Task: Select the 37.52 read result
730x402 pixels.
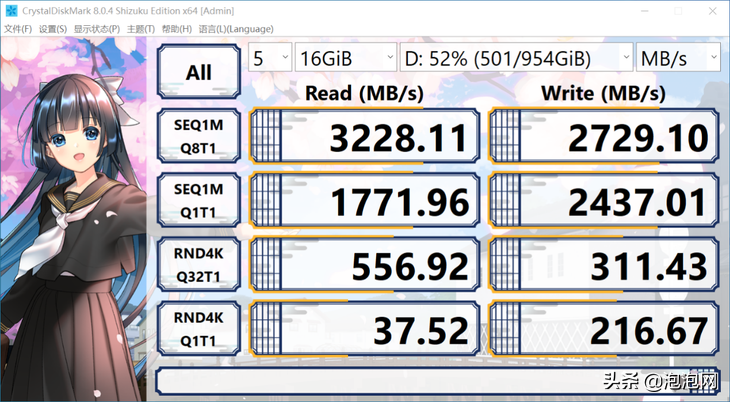Action: pos(365,329)
